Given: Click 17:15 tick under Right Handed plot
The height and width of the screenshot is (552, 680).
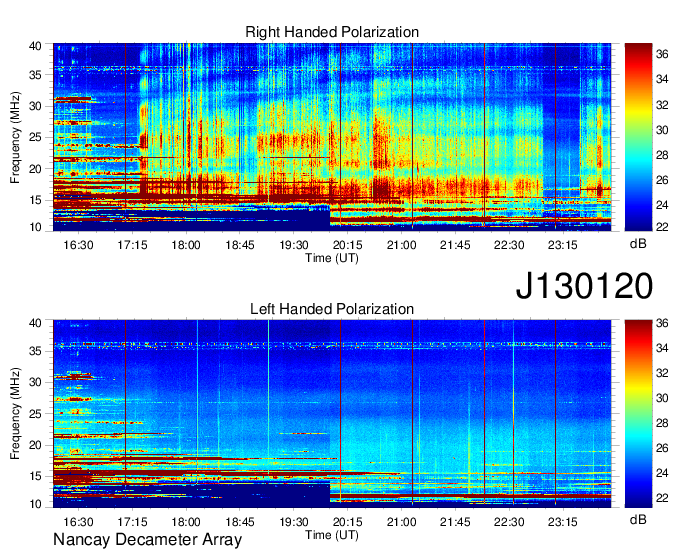Looking at the screenshot, I should (x=132, y=245).
